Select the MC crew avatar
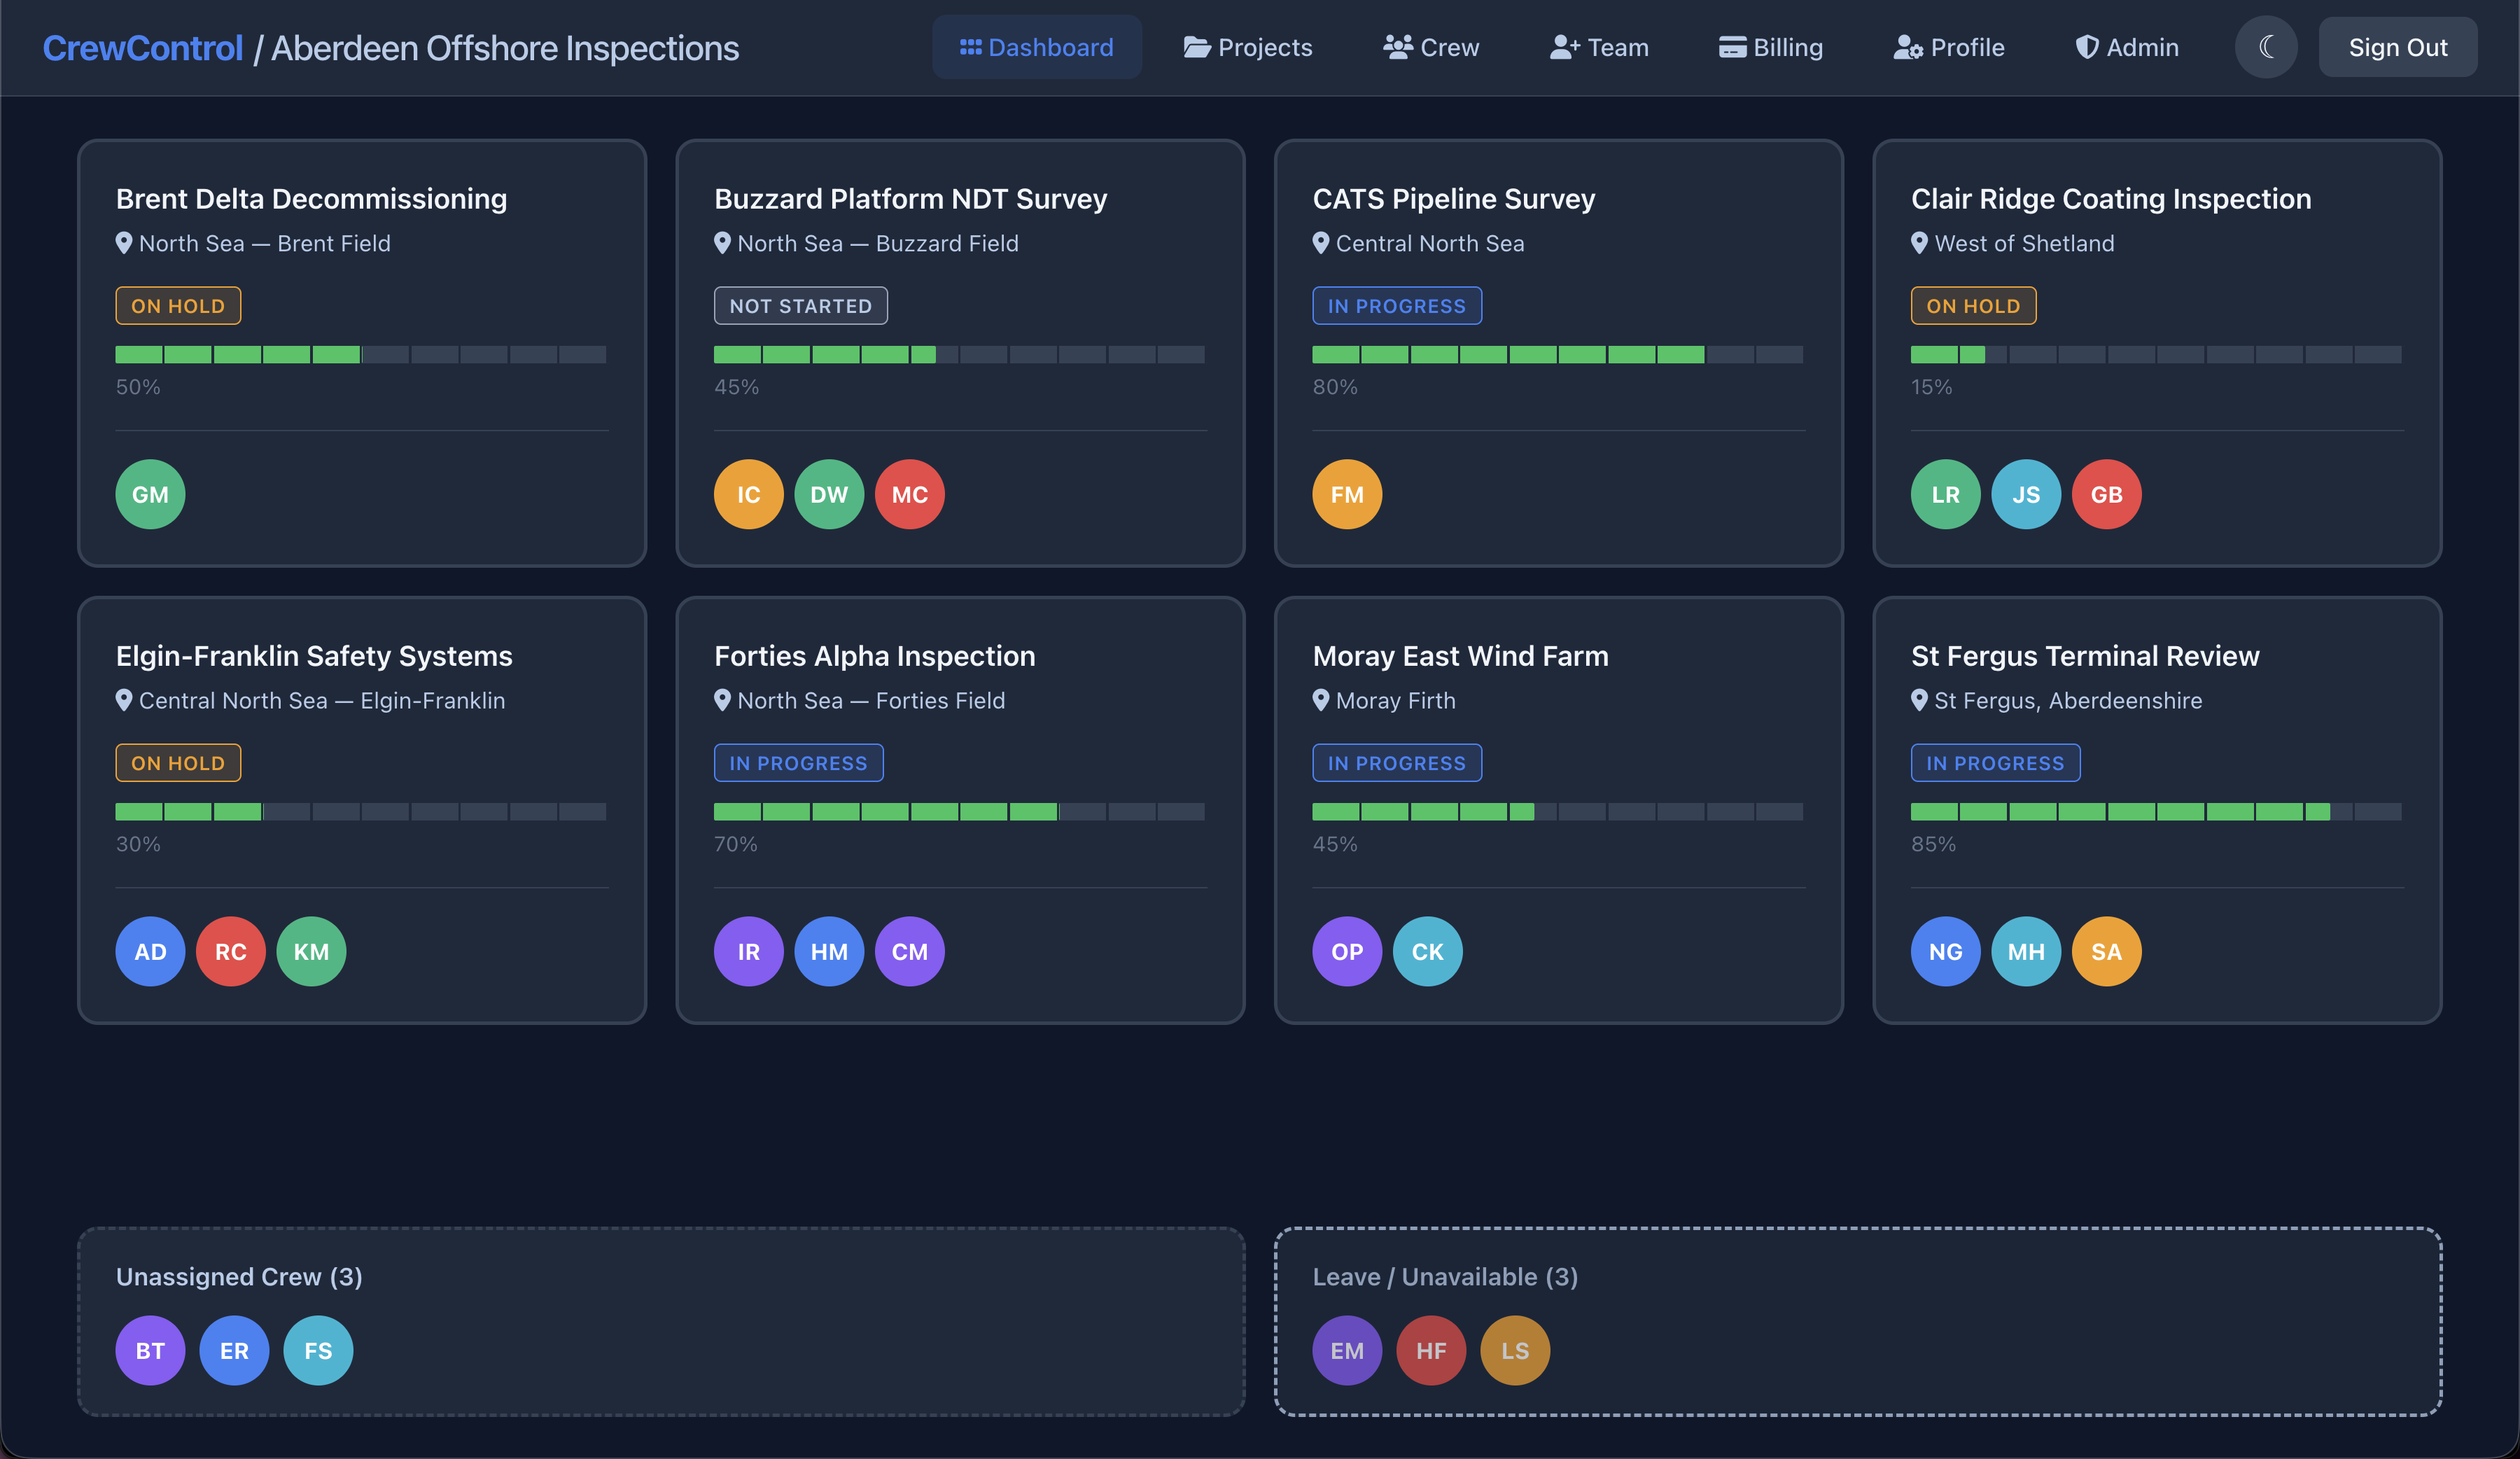2520x1459 pixels. tap(909, 494)
